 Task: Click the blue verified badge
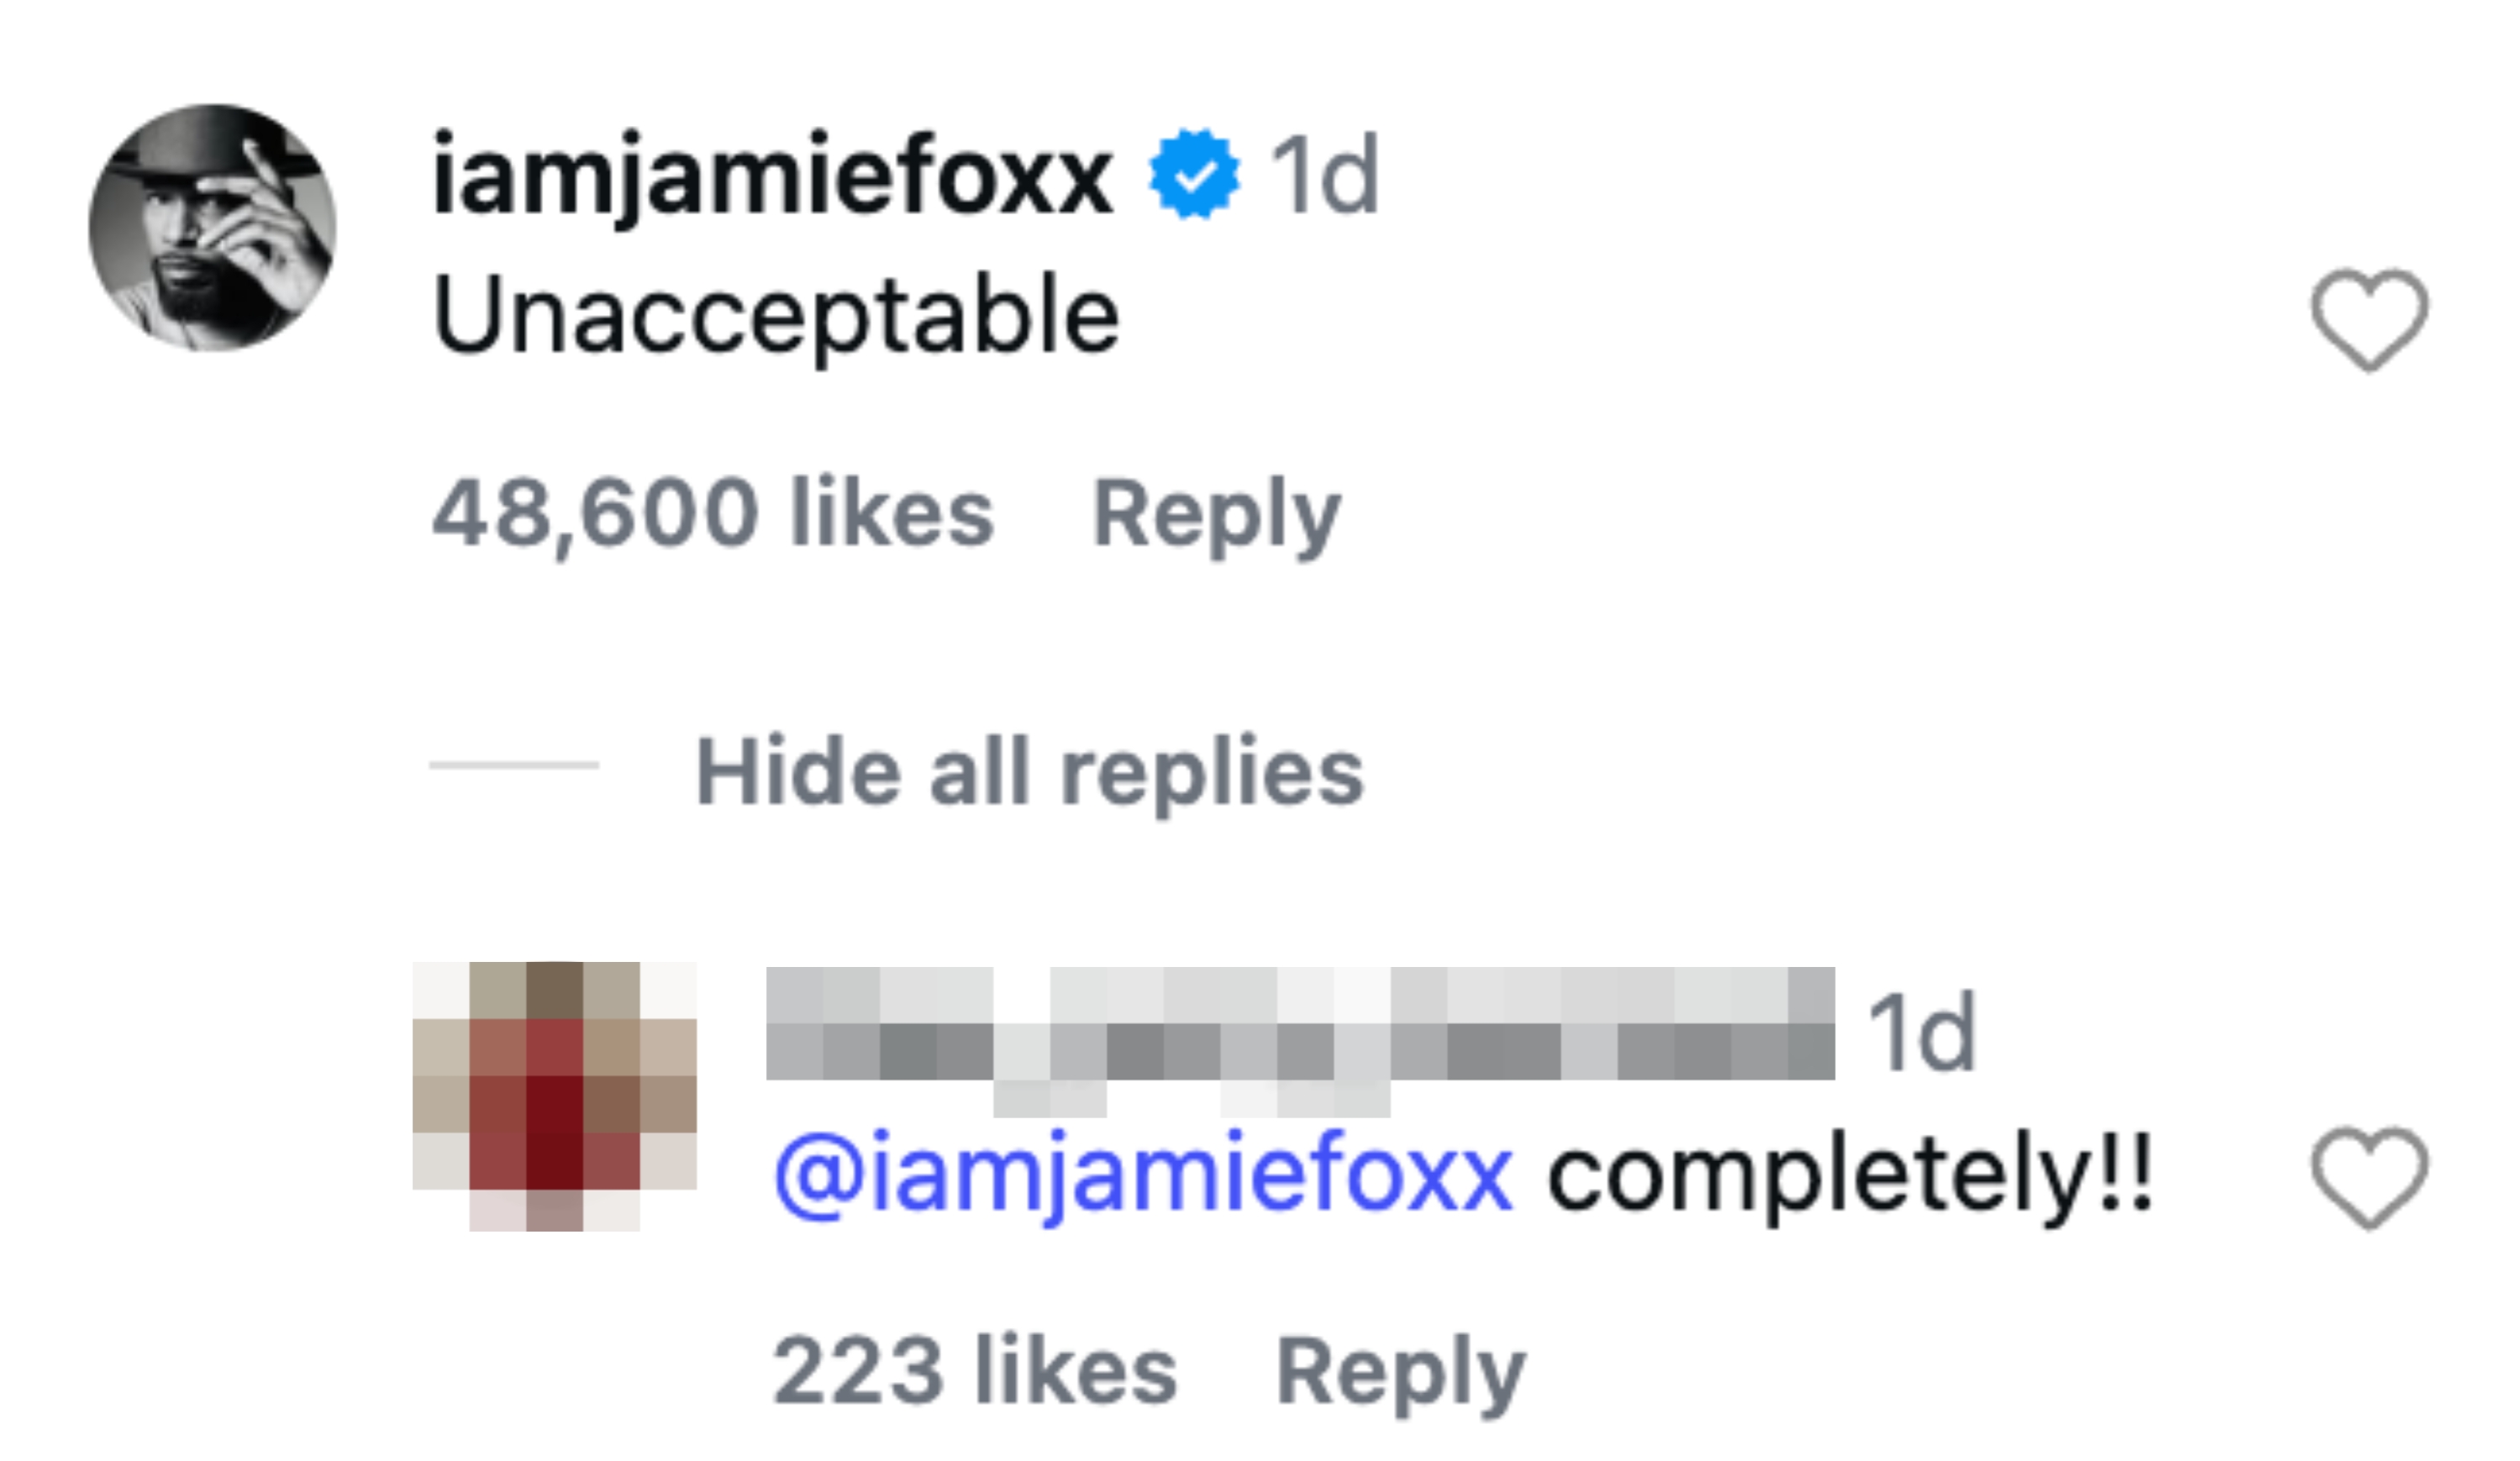1194,174
